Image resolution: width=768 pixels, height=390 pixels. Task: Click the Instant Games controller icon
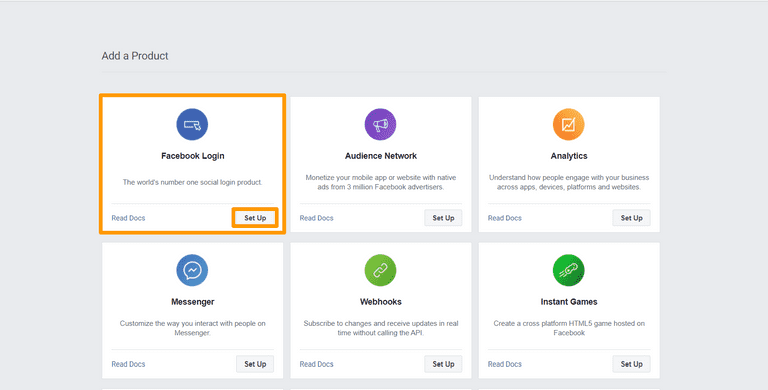click(569, 270)
